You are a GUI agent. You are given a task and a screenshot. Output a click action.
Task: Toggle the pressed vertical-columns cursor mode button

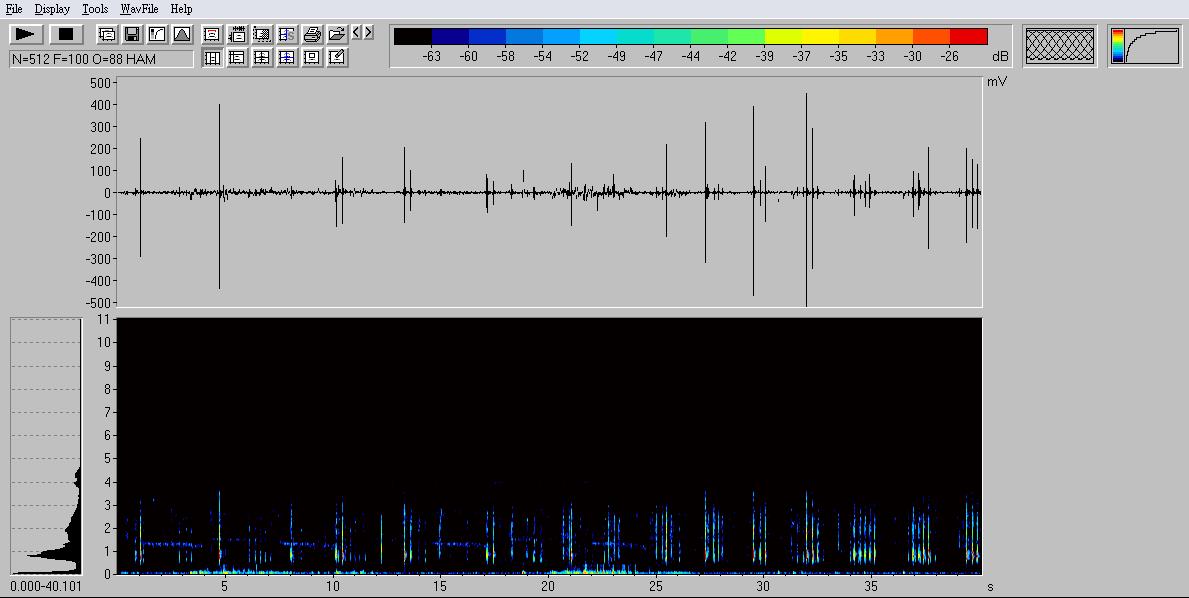tap(212, 58)
